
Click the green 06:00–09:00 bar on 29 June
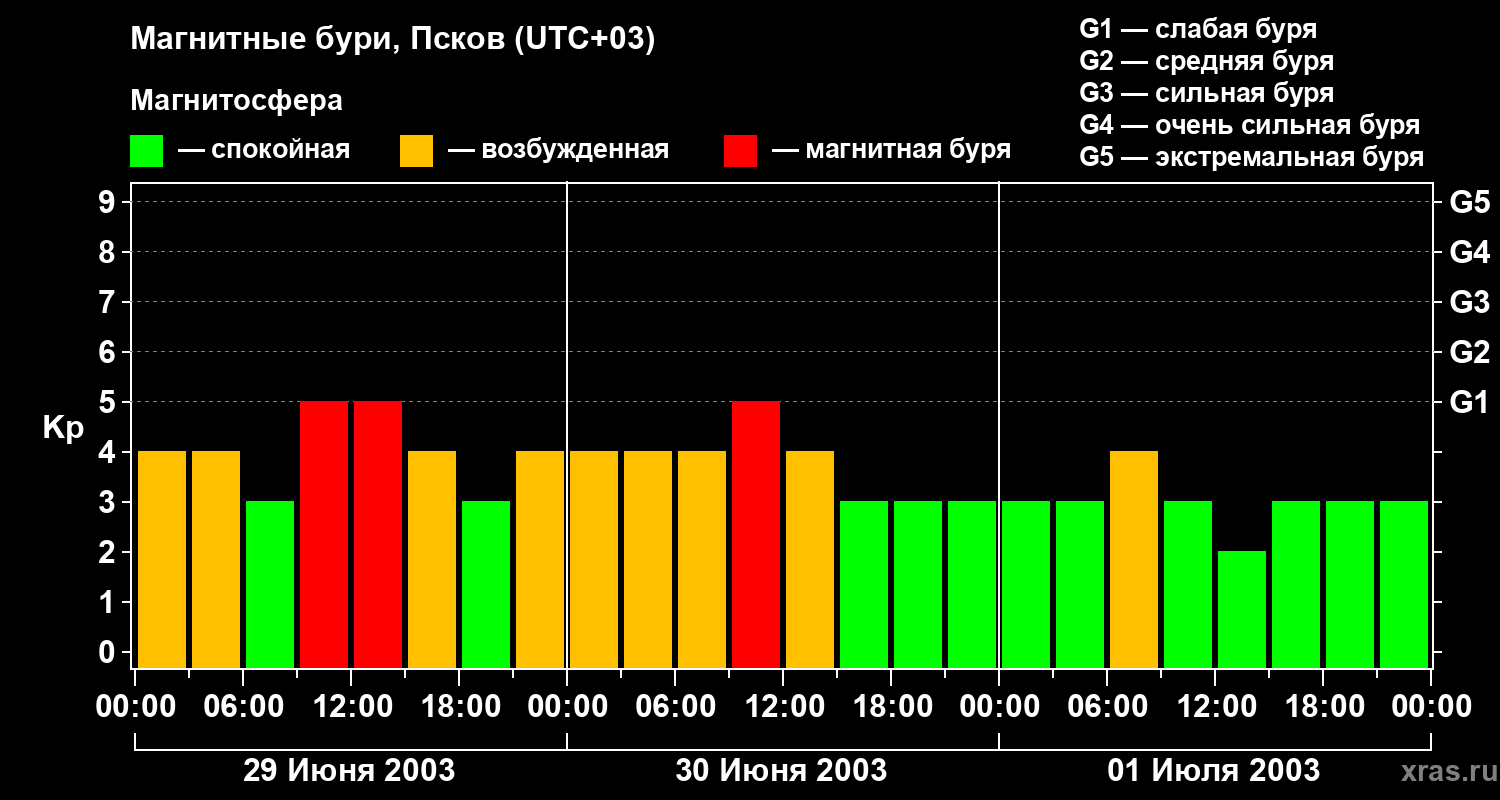pyautogui.click(x=270, y=585)
